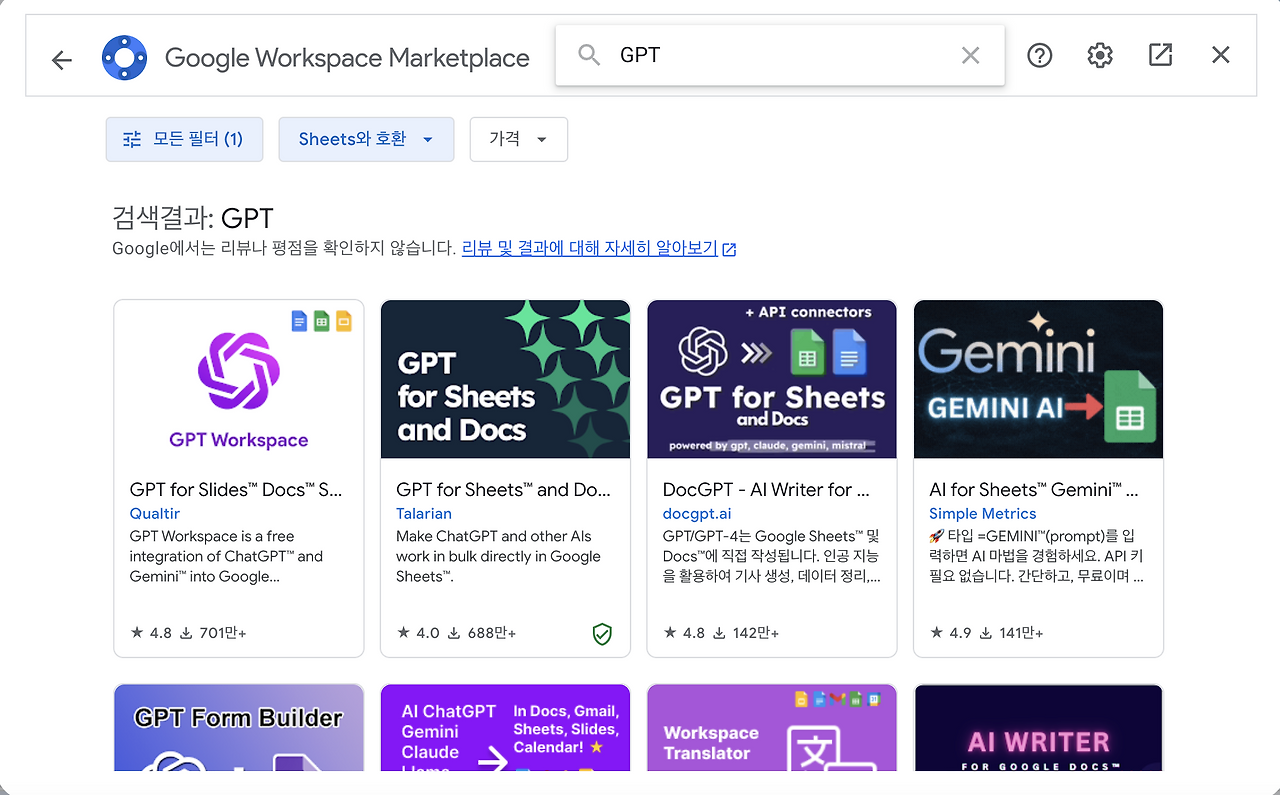The width and height of the screenshot is (1280, 795).
Task: Click the GPT Workspace description text
Action: (x=227, y=556)
